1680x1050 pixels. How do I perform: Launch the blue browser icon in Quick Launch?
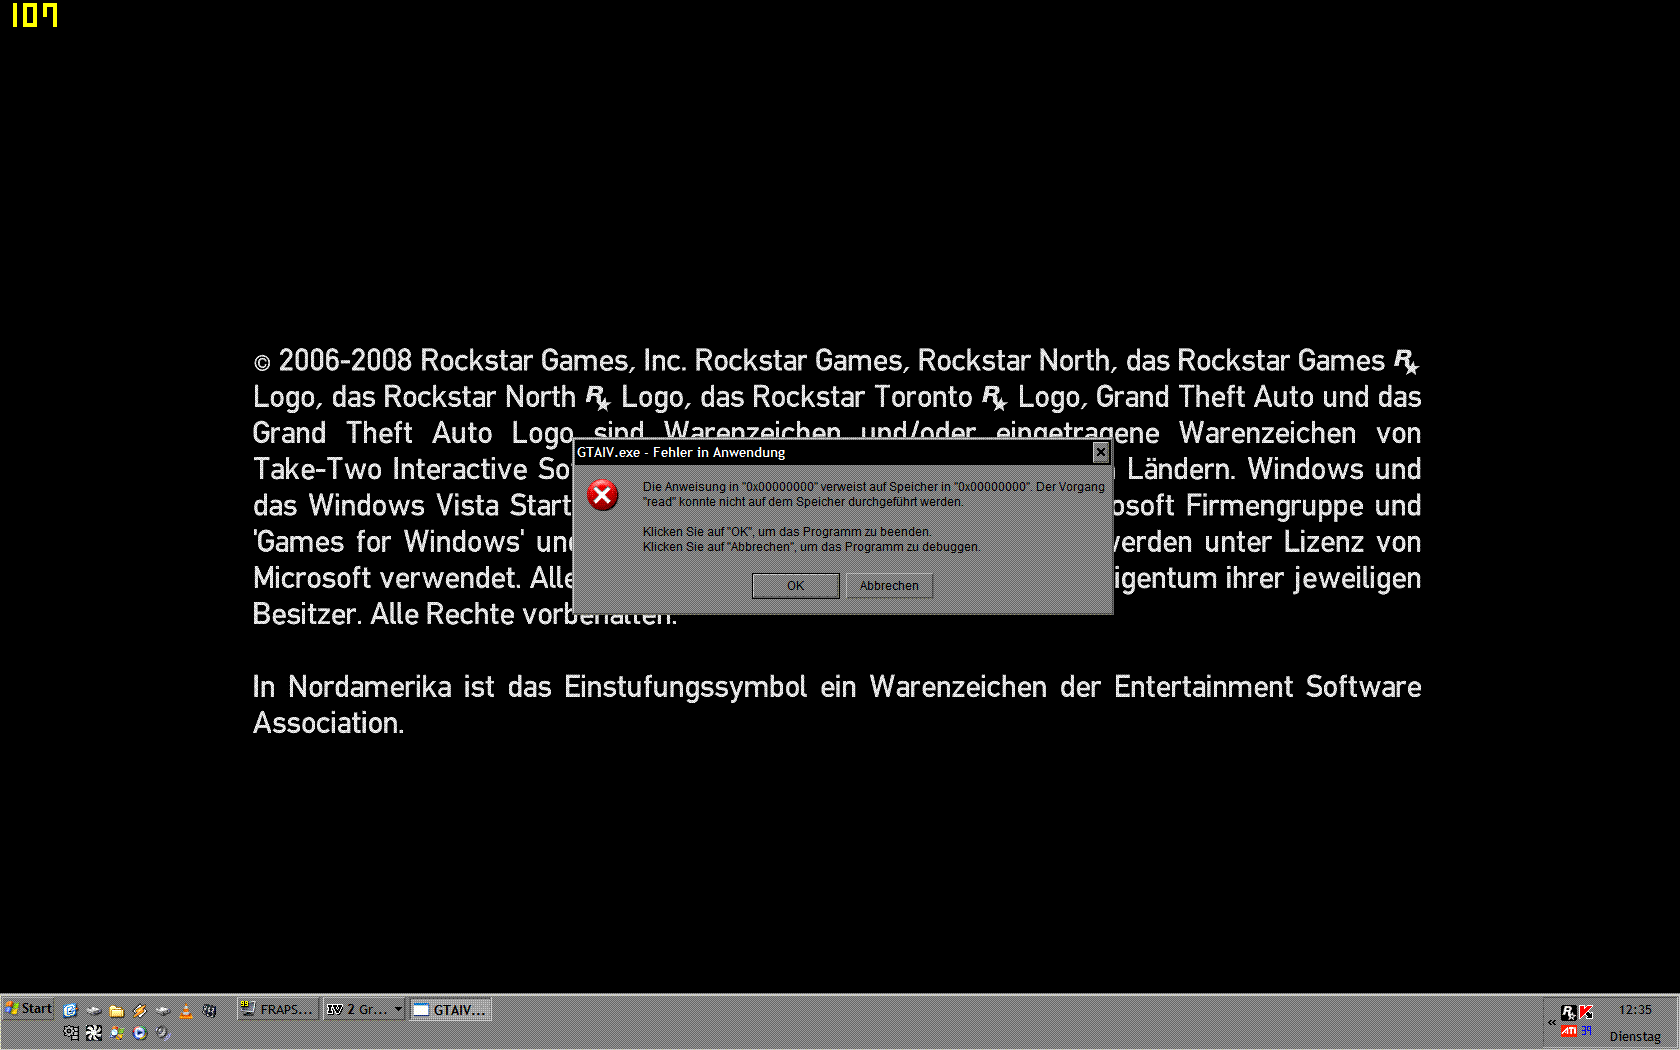70,1010
